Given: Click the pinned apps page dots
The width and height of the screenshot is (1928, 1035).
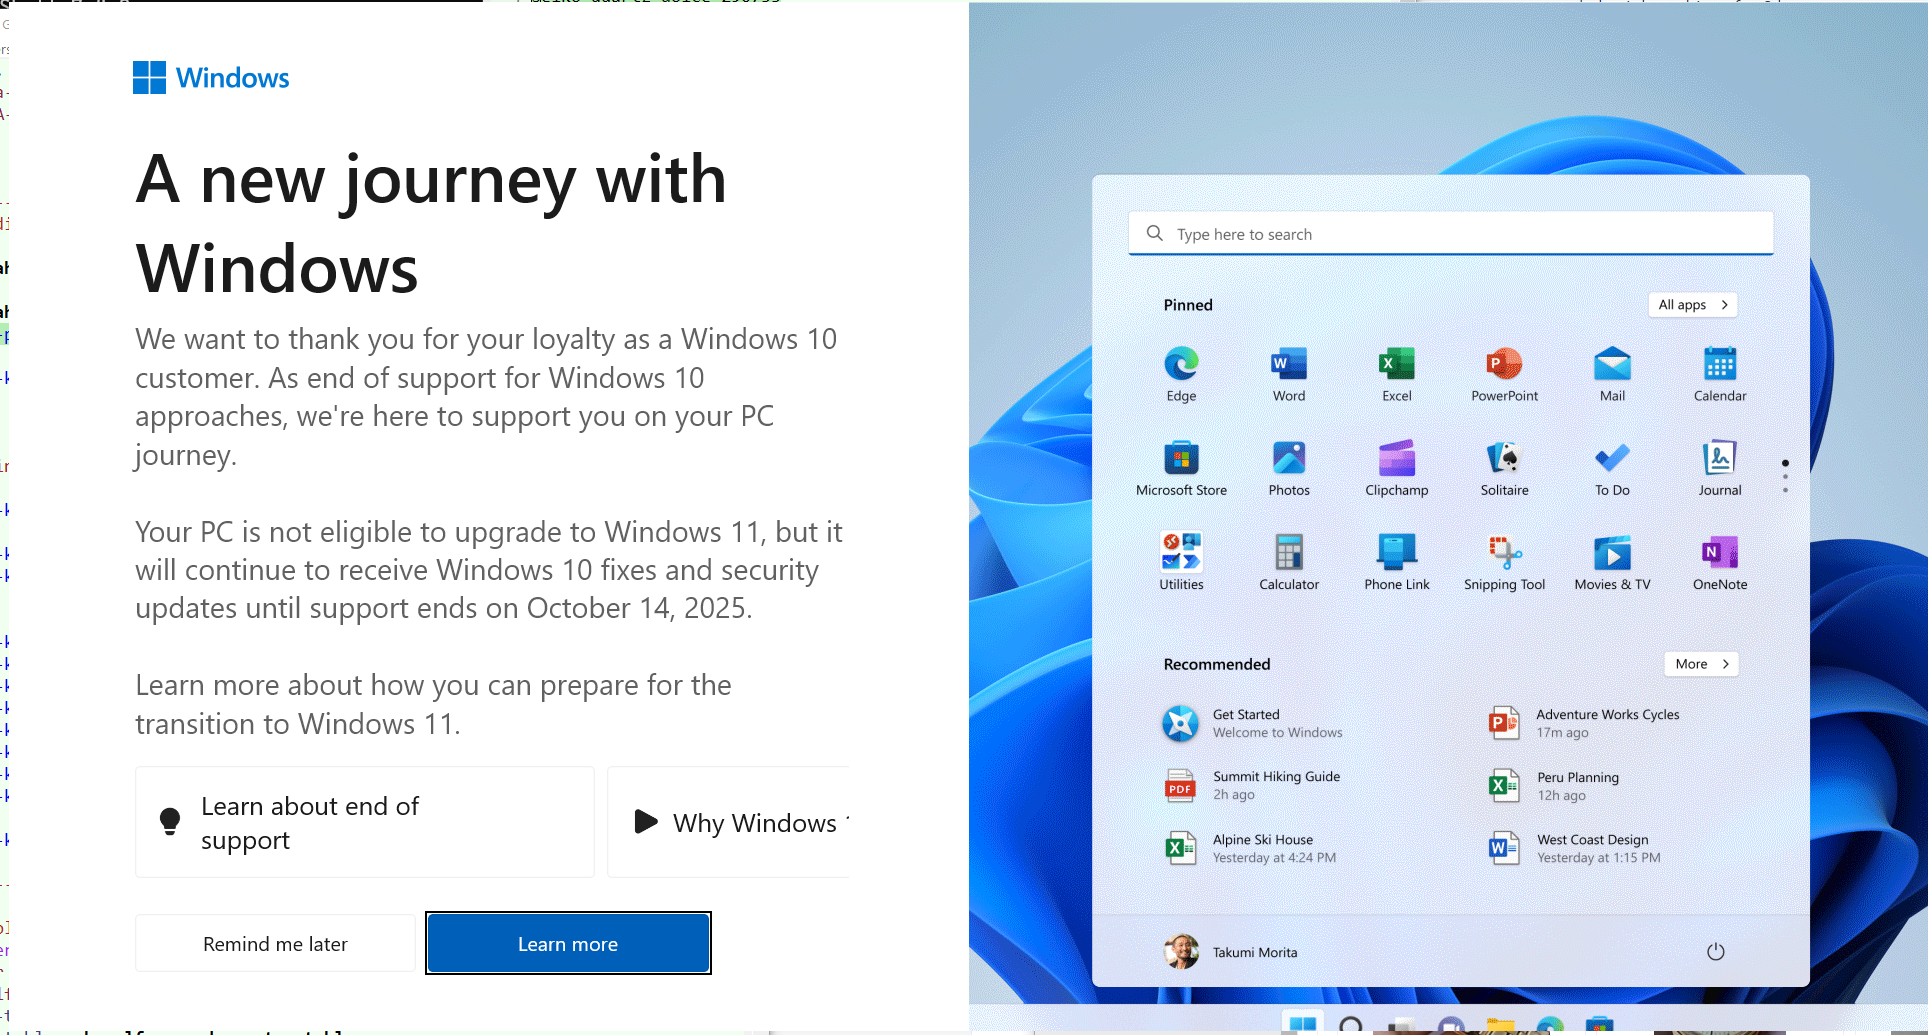Looking at the screenshot, I should (1785, 476).
